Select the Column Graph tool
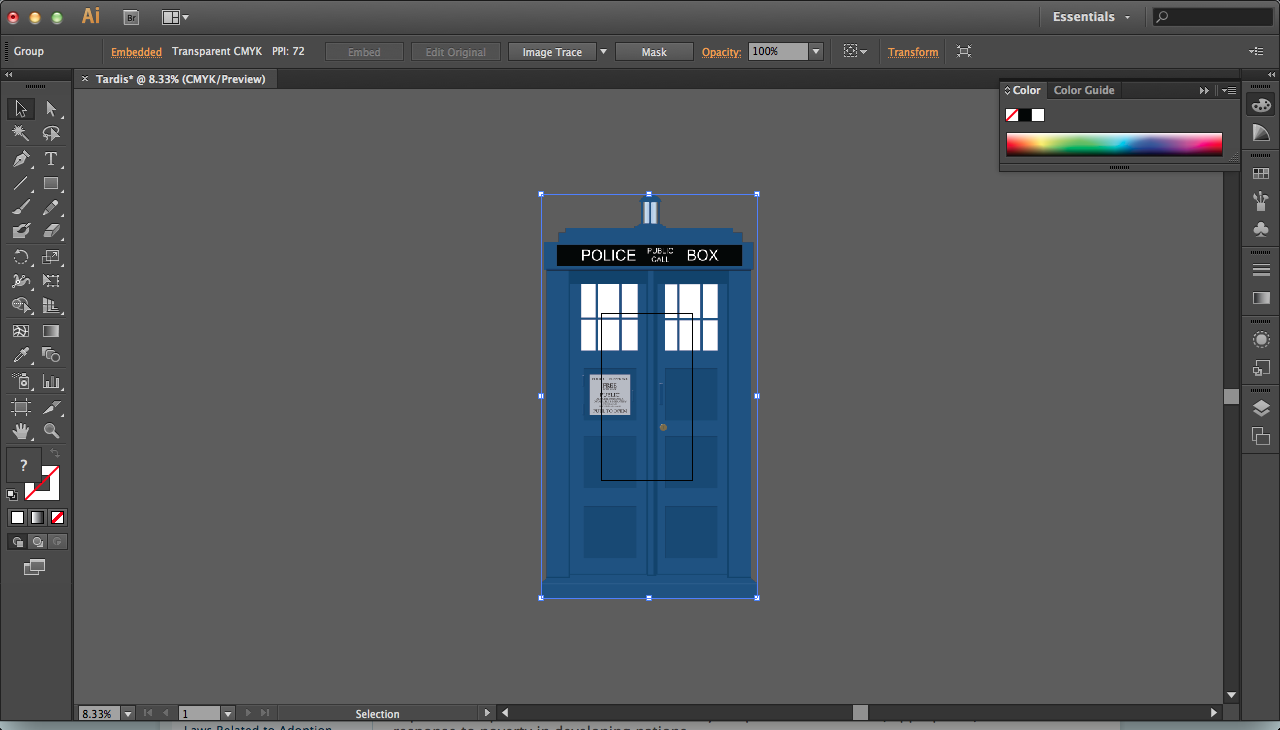 (51, 381)
